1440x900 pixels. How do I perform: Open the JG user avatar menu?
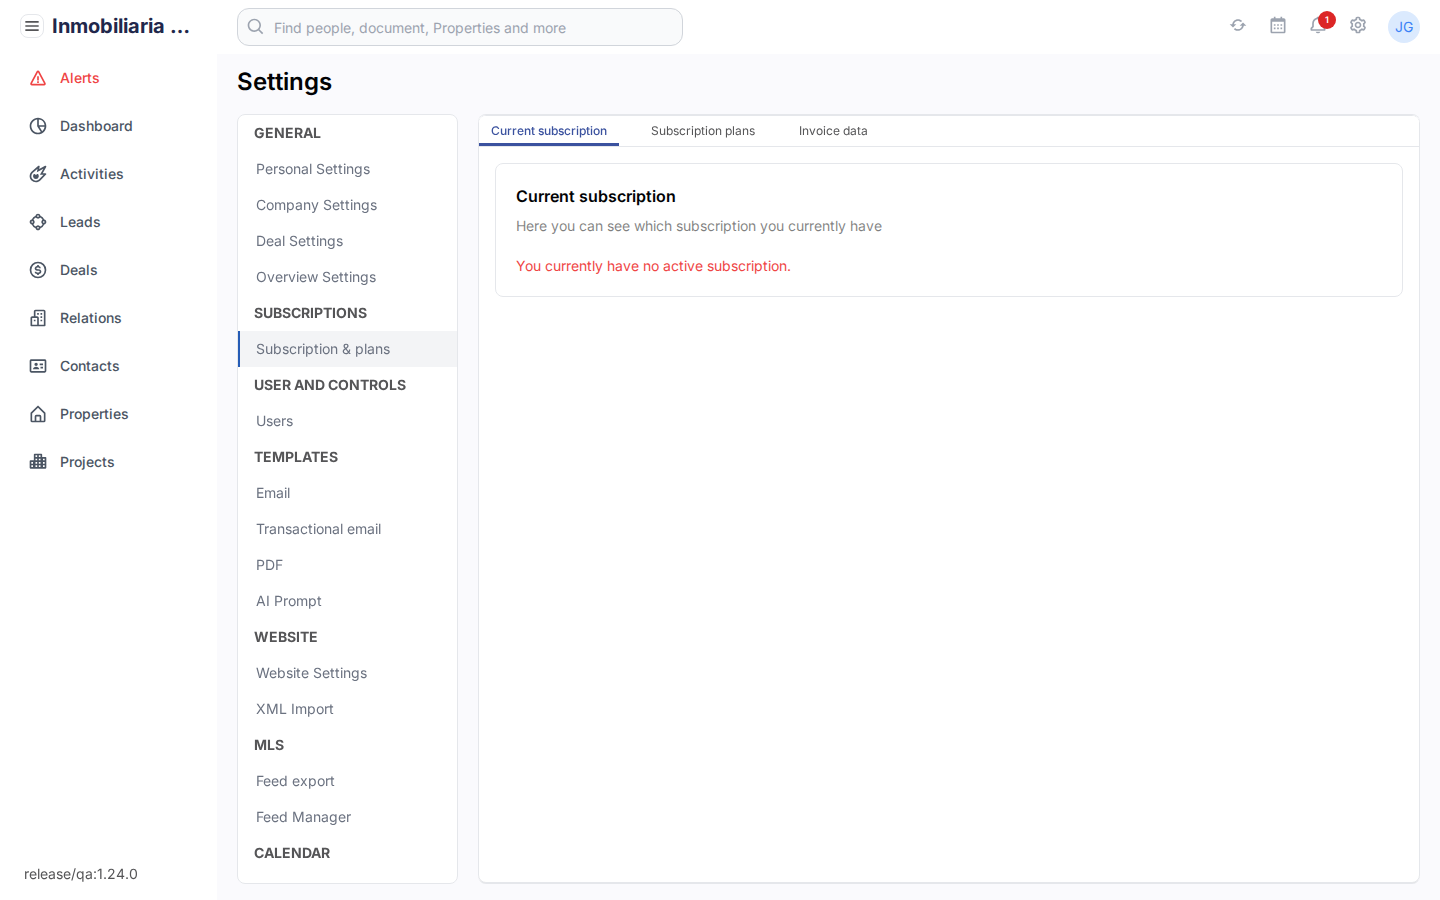(x=1404, y=27)
